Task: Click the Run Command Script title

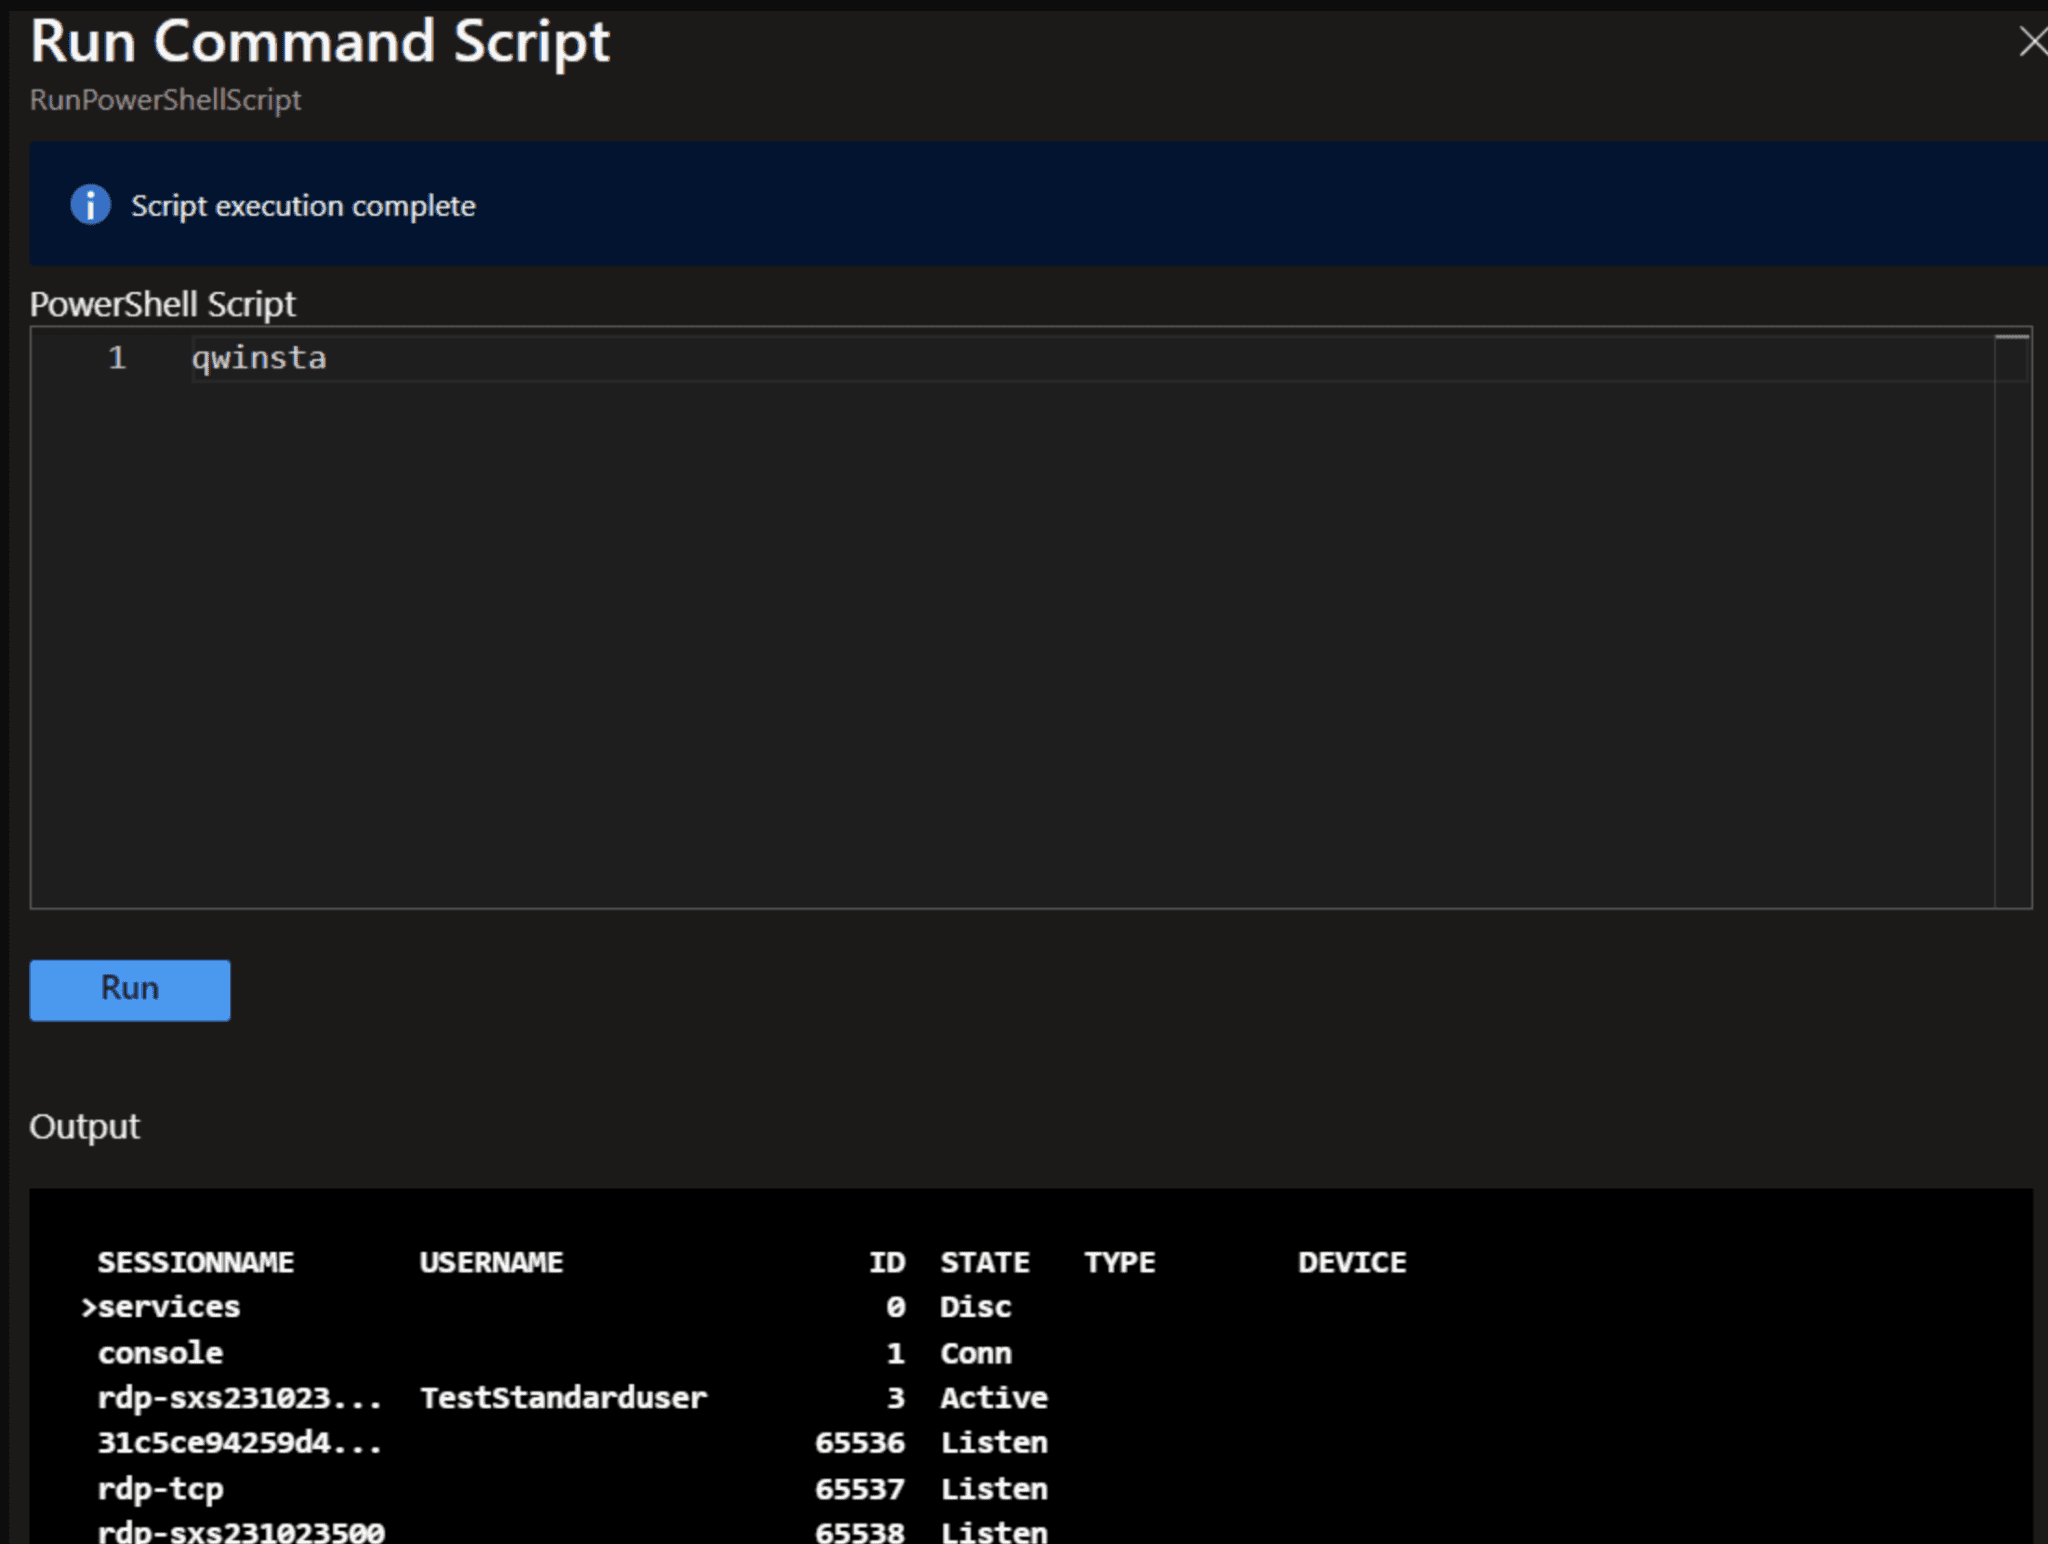Action: point(320,41)
